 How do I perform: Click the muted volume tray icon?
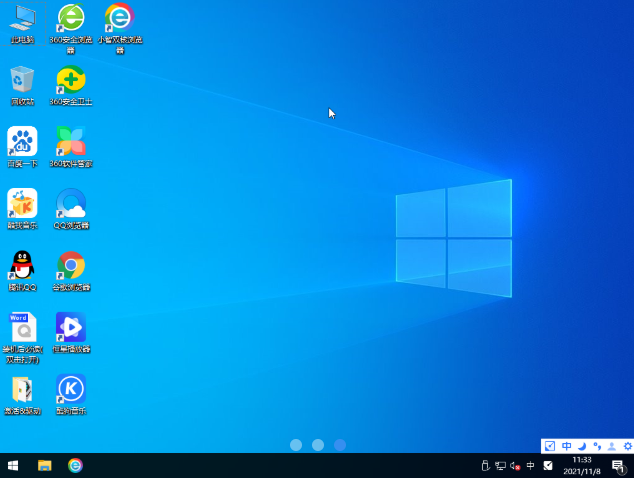tap(515, 466)
